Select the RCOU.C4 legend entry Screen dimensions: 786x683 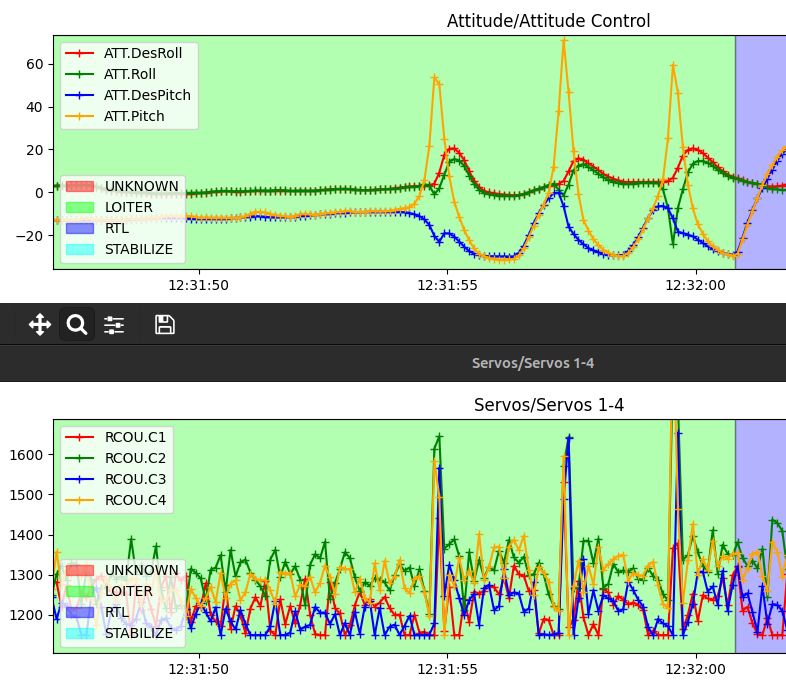pos(135,500)
